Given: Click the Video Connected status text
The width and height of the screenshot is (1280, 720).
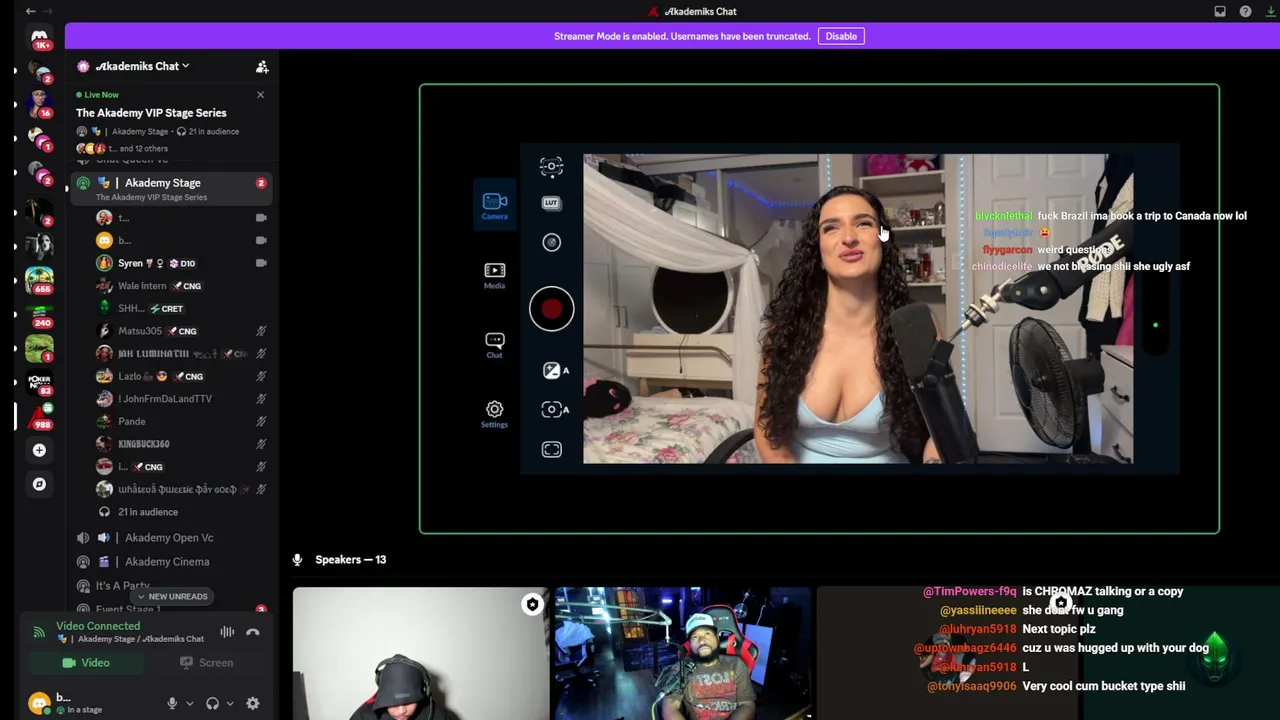Looking at the screenshot, I should [98, 626].
